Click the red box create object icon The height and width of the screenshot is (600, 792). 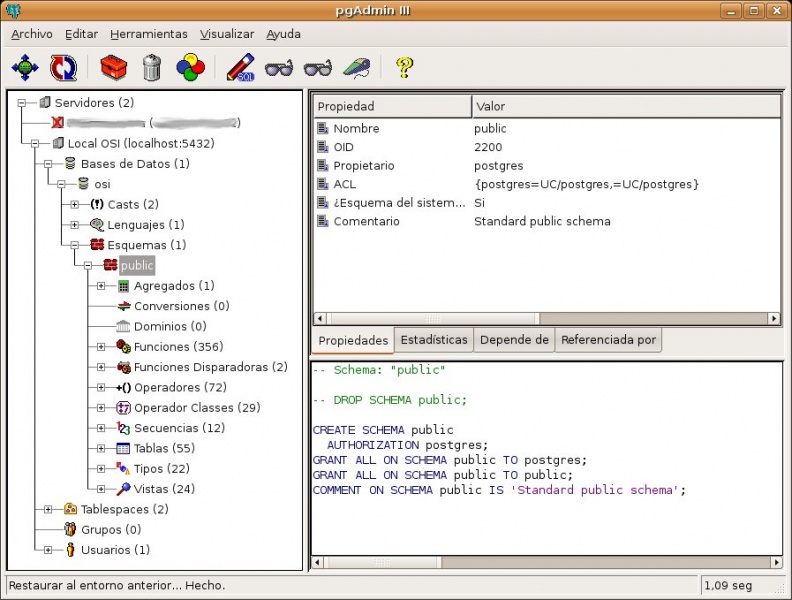(x=114, y=68)
